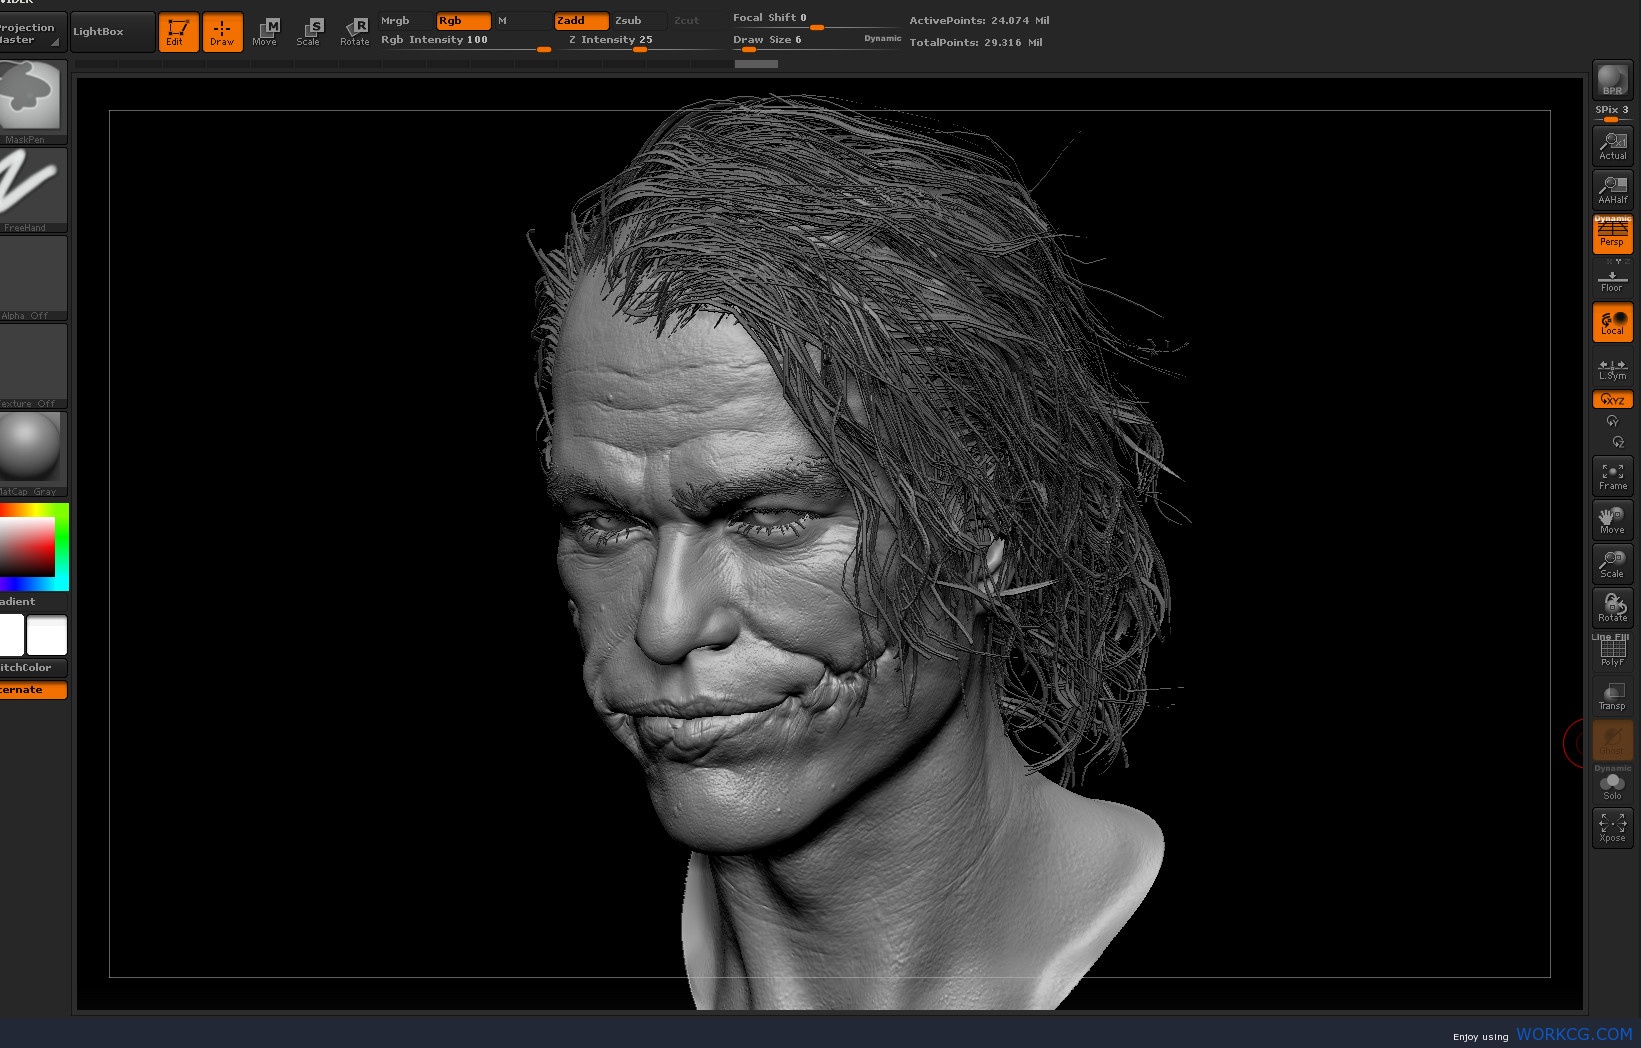1641x1048 pixels.
Task: Click the timeline scrub bar handle
Action: 756,64
